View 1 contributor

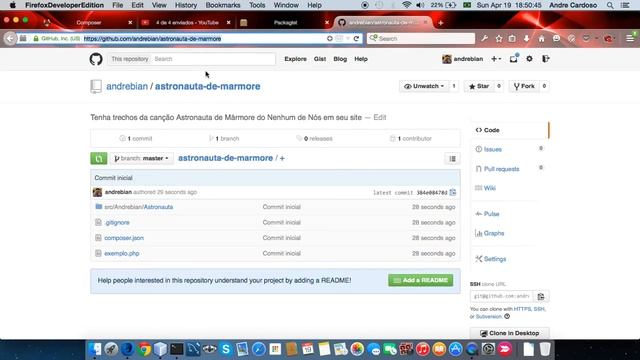[411, 139]
